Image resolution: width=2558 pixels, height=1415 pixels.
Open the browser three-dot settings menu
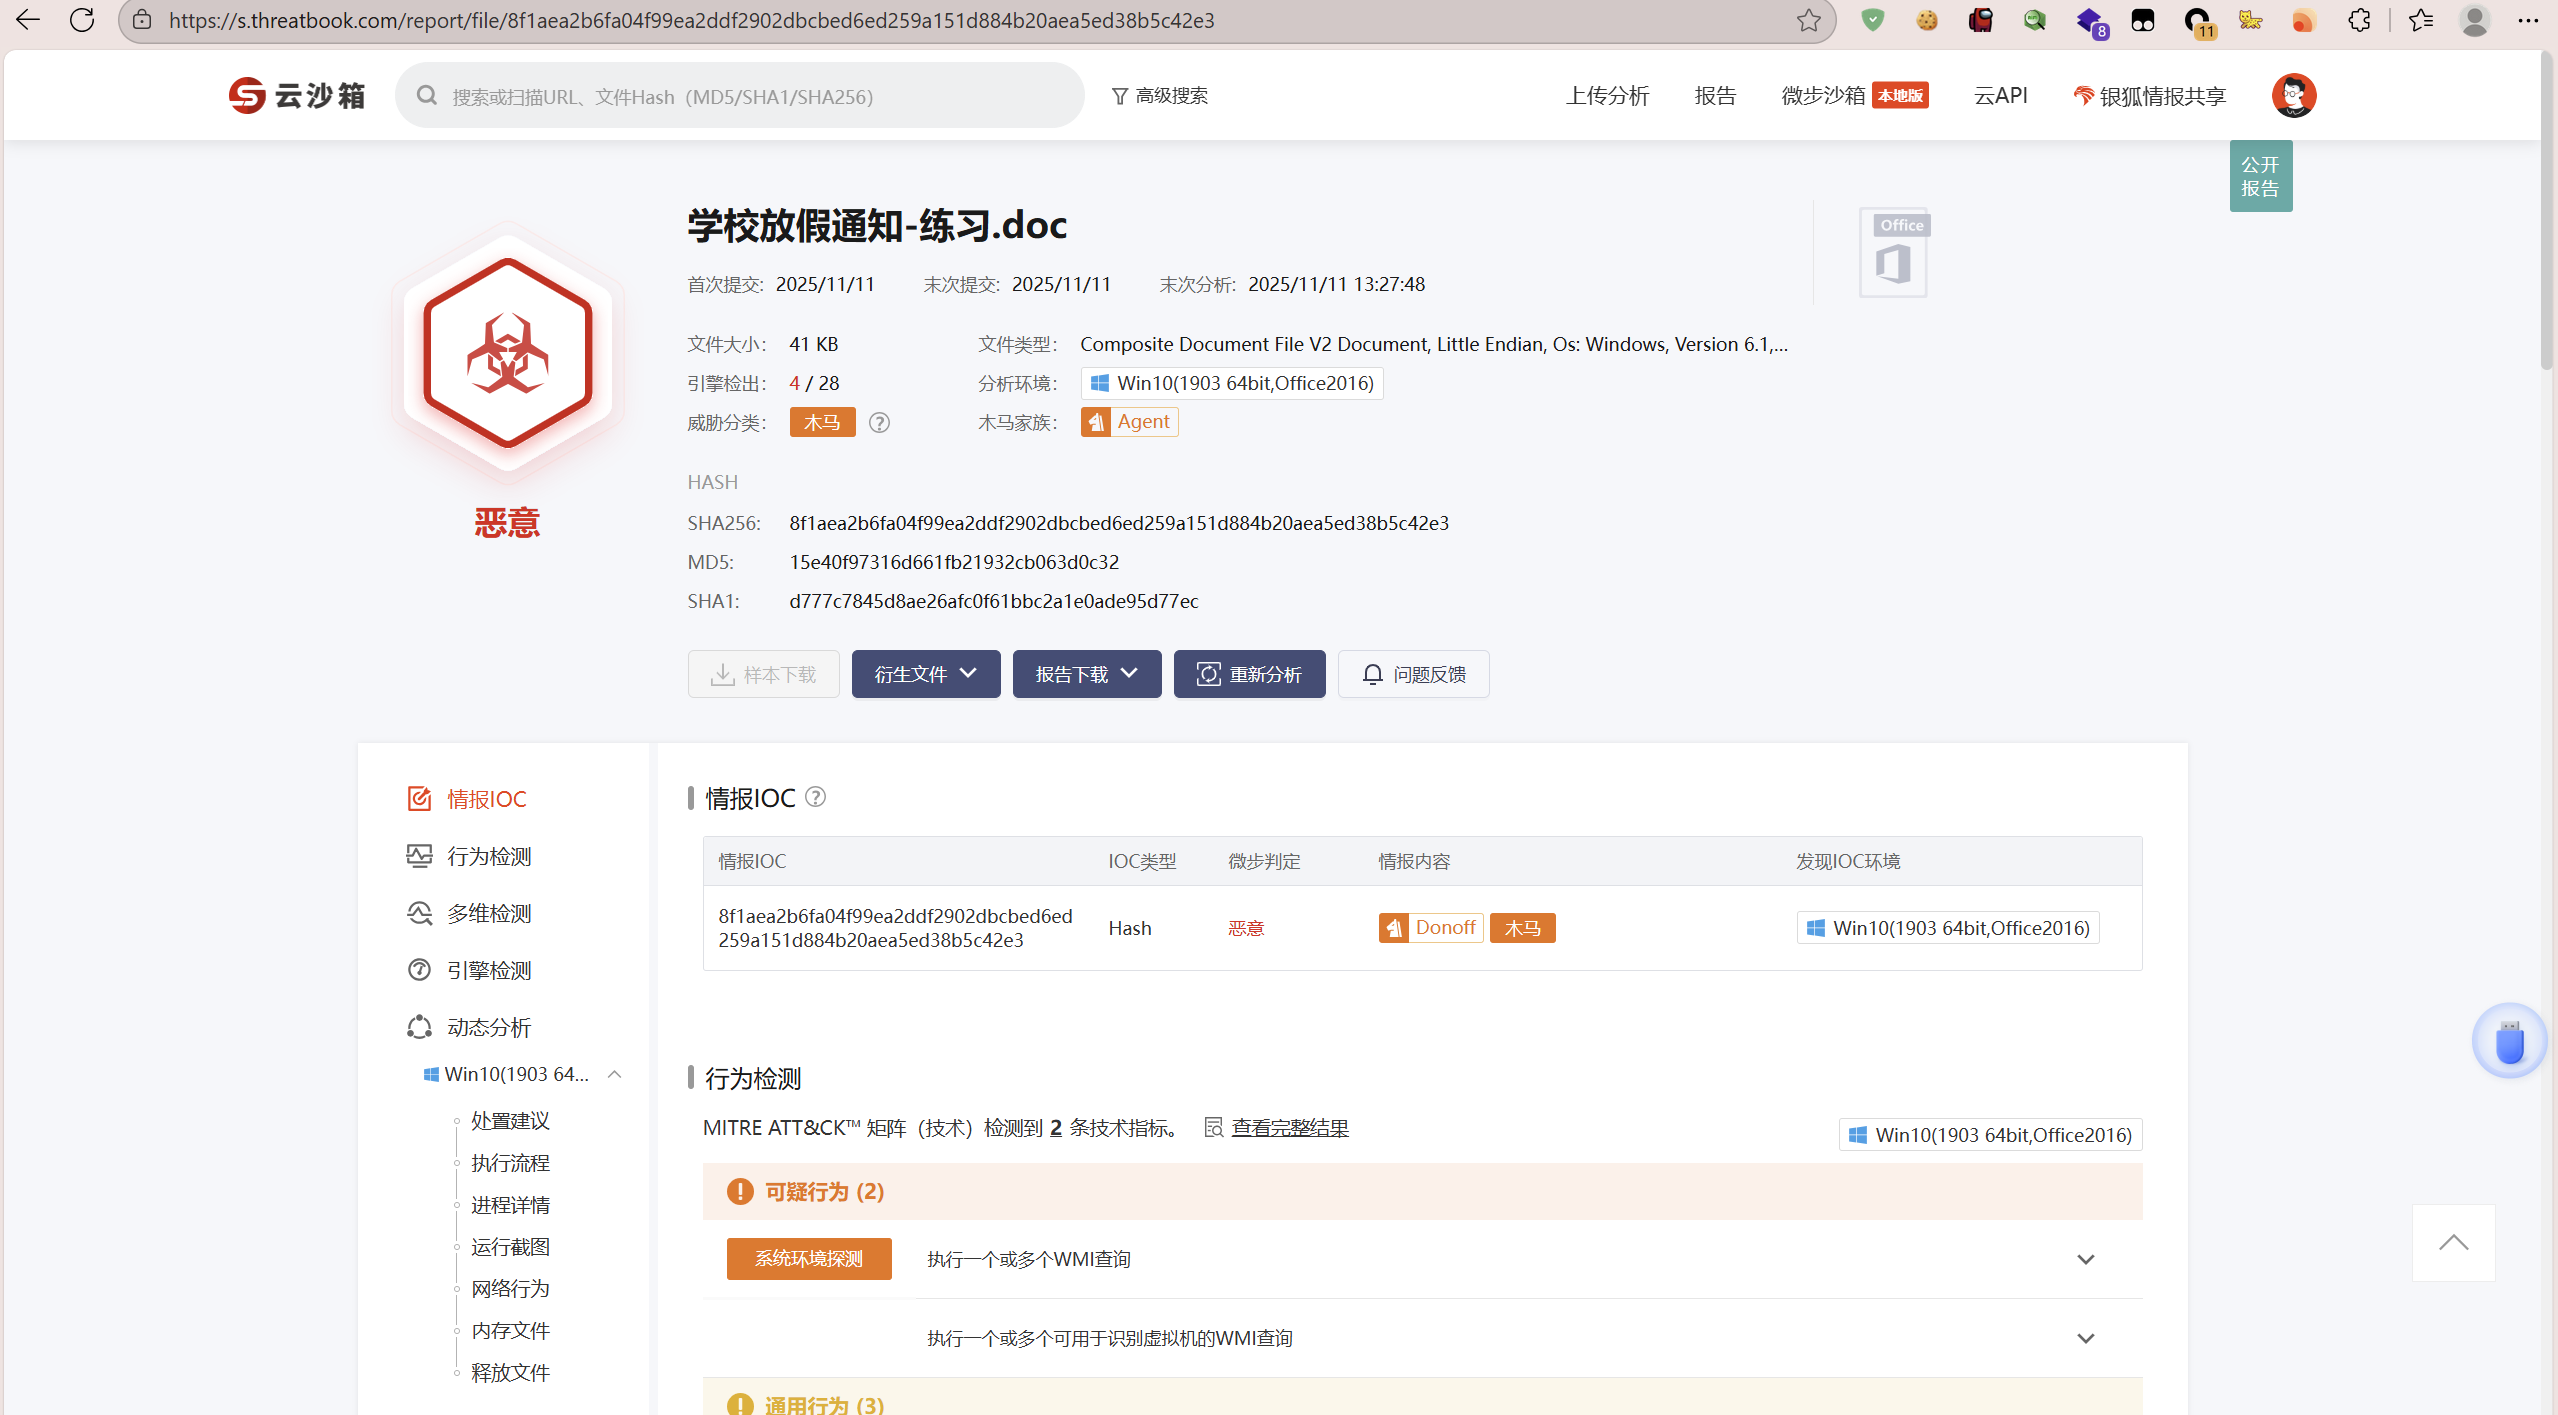tap(2528, 20)
